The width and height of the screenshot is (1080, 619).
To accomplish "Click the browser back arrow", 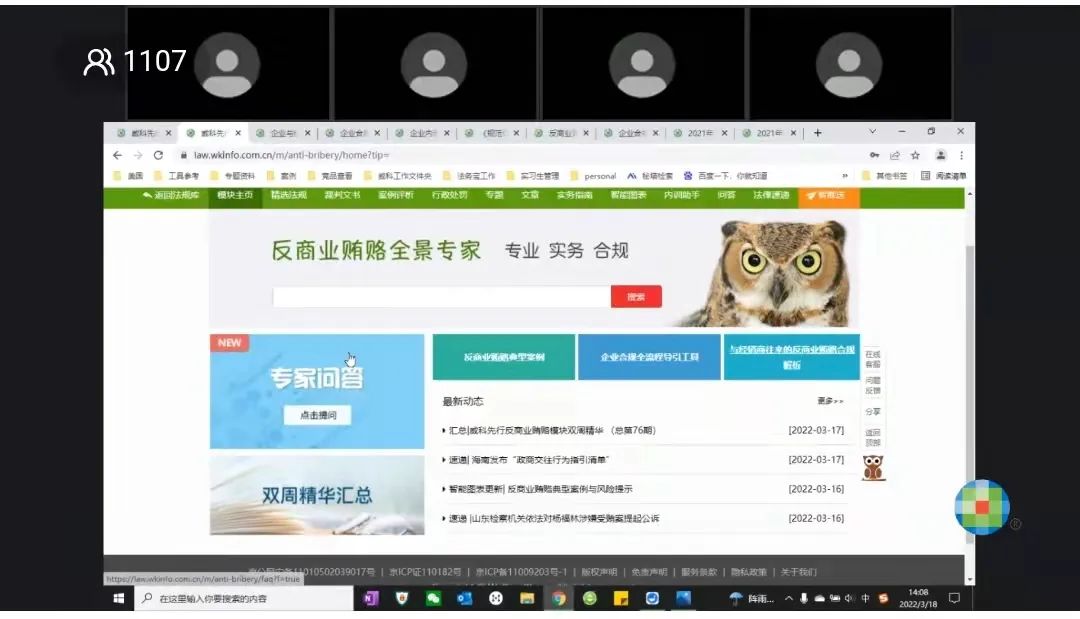I will (117, 155).
